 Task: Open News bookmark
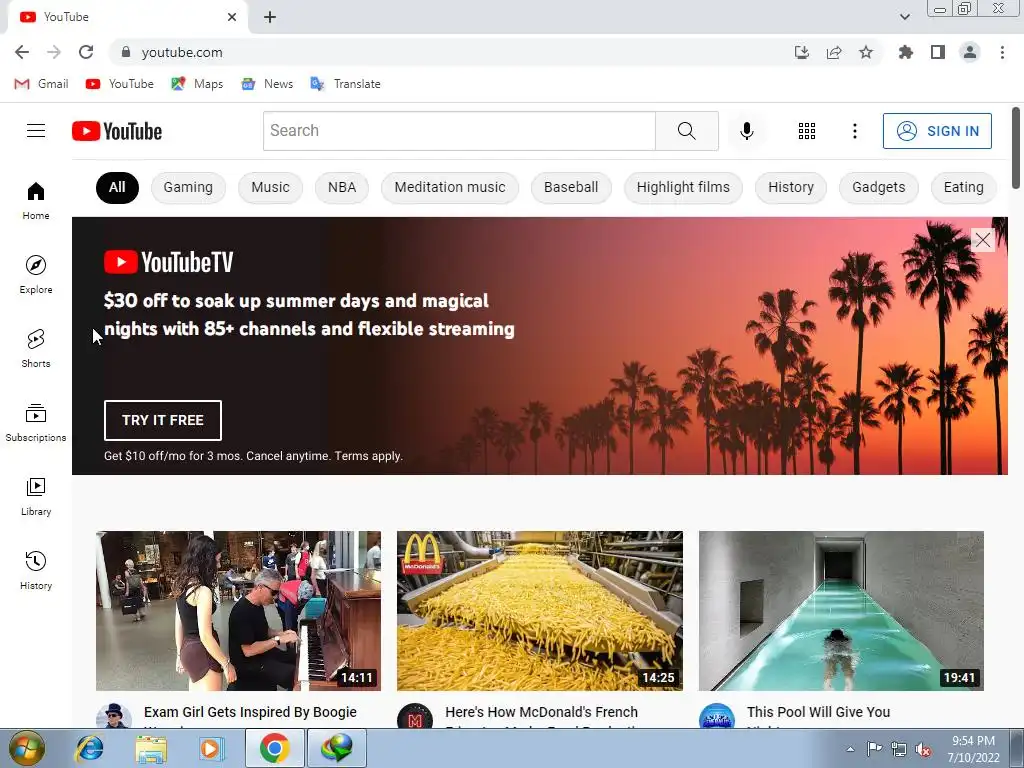267,84
